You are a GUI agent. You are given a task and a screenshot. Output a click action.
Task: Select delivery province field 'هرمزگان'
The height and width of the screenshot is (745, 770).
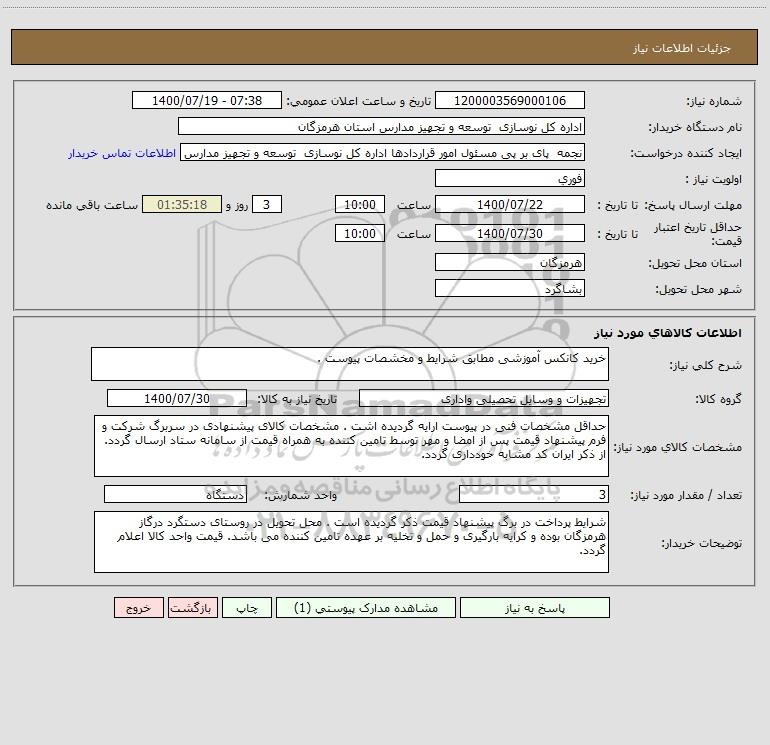tap(510, 263)
